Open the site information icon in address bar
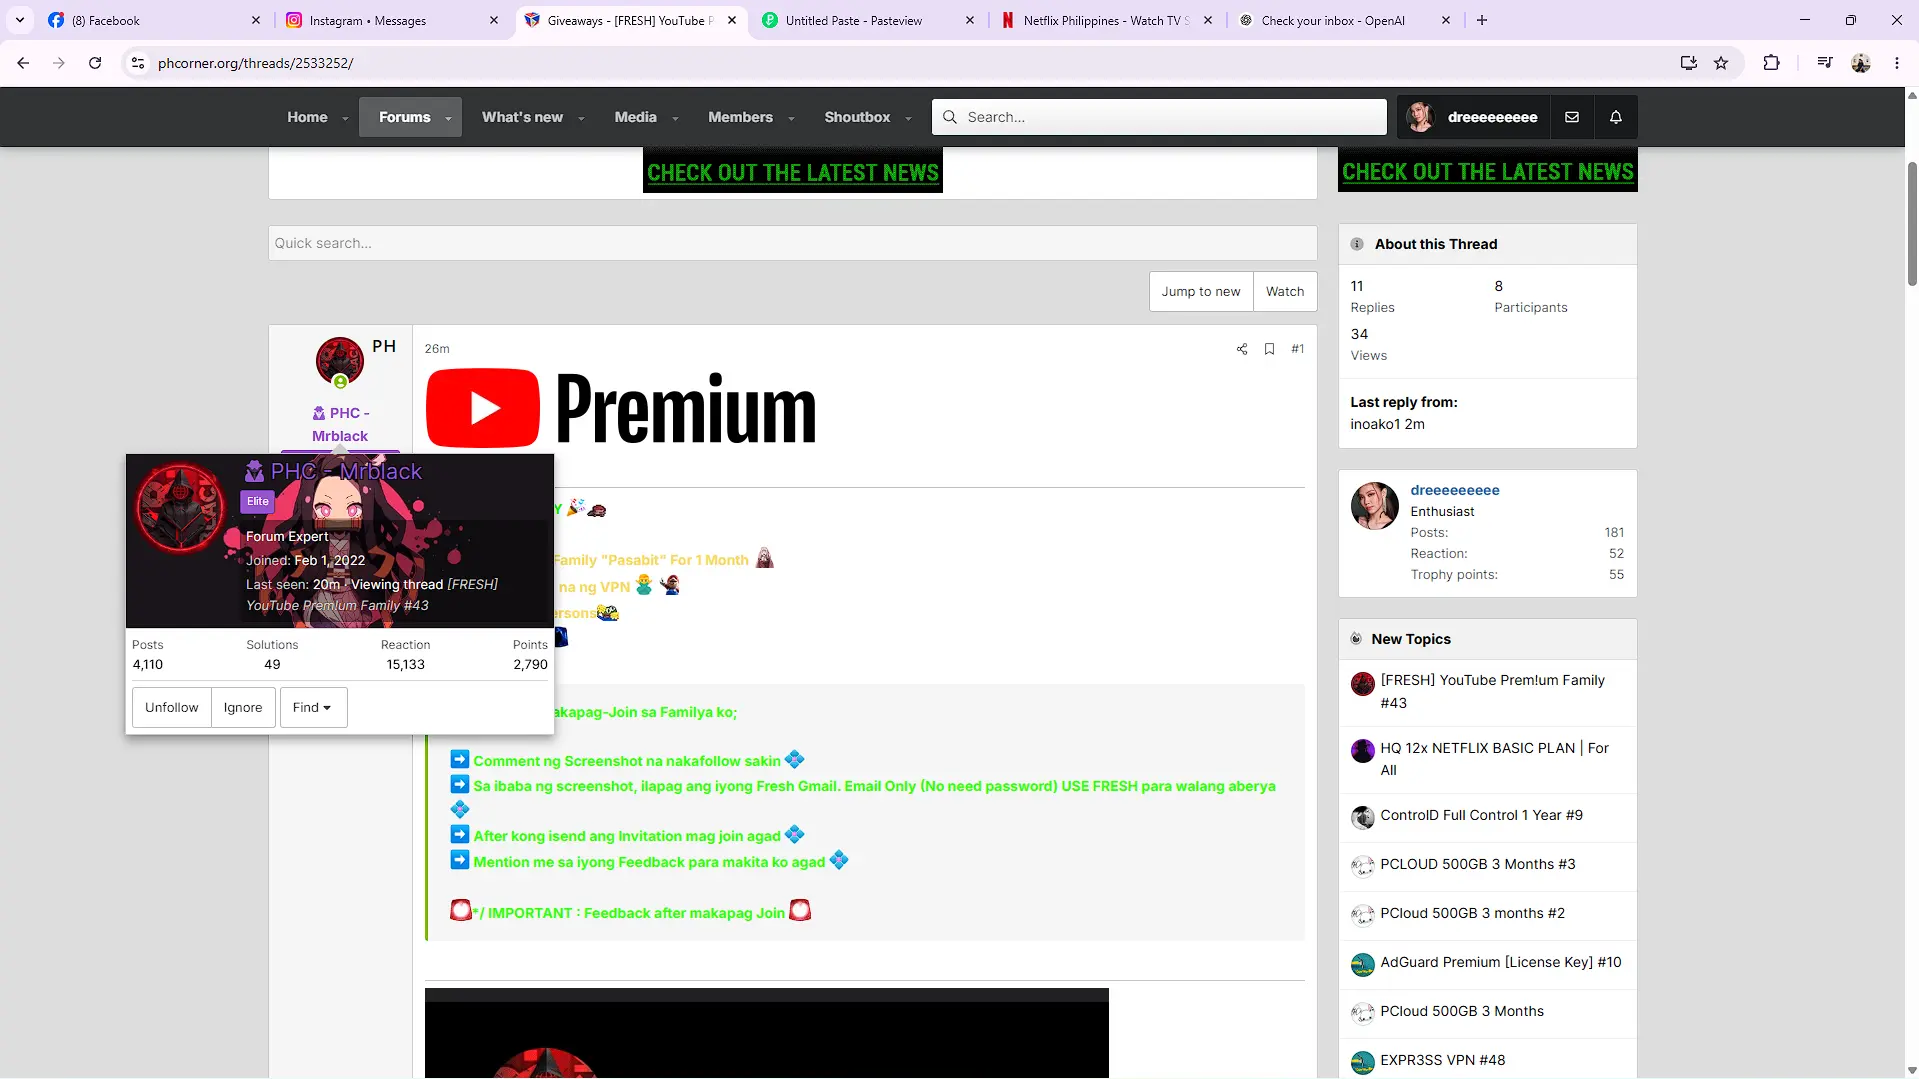1919x1079 pixels. [138, 63]
